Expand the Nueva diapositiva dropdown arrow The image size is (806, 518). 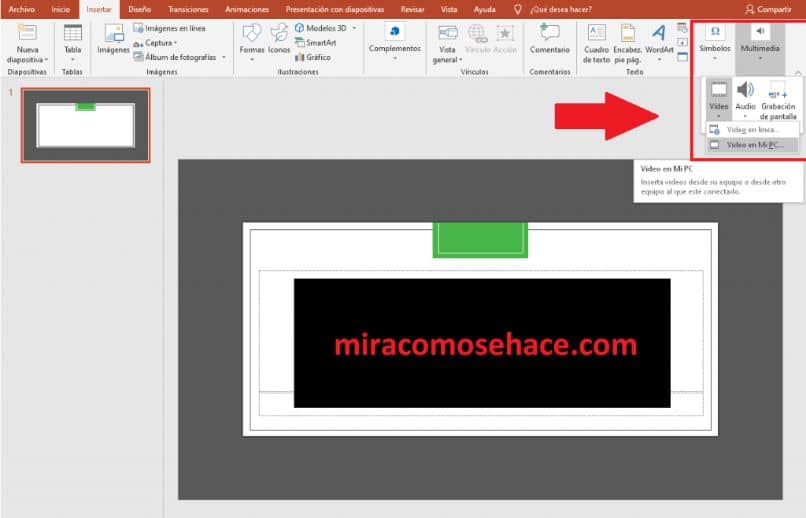(46, 60)
